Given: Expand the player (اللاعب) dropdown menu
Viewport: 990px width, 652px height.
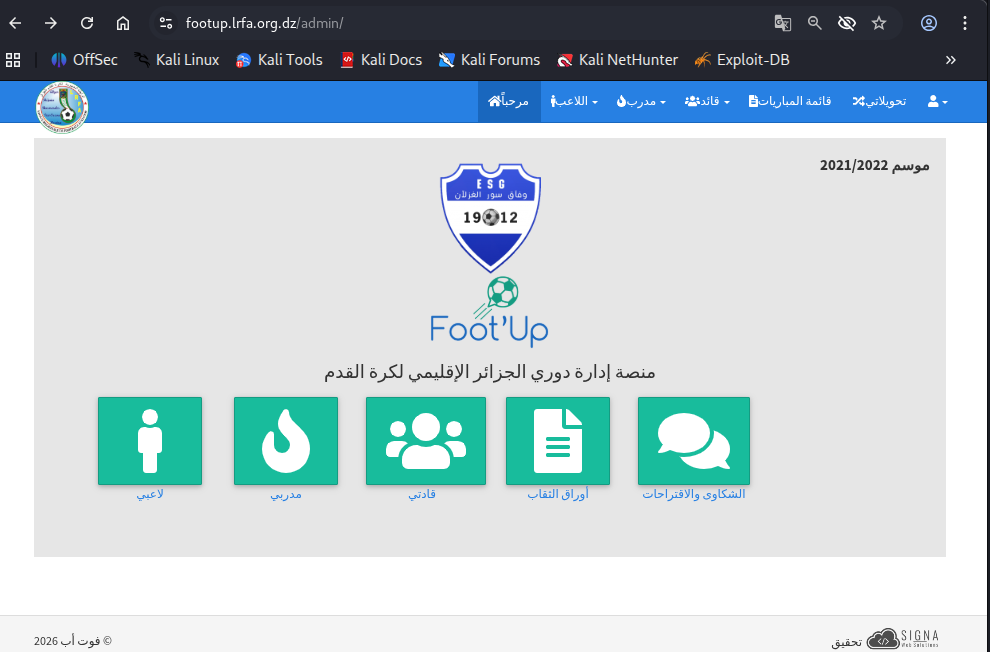Looking at the screenshot, I should pyautogui.click(x=574, y=102).
